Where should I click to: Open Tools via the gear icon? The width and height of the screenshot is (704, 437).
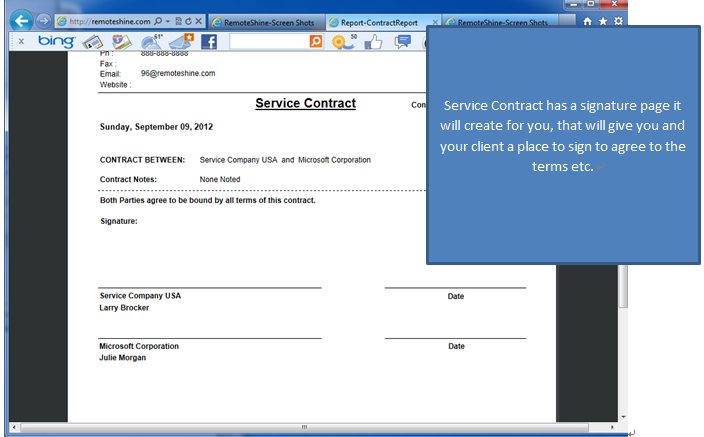618,21
